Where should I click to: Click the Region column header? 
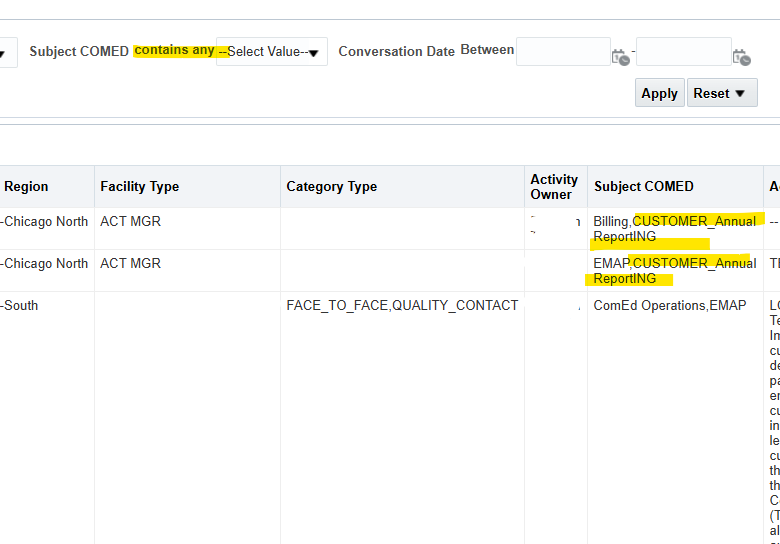pyautogui.click(x=47, y=186)
